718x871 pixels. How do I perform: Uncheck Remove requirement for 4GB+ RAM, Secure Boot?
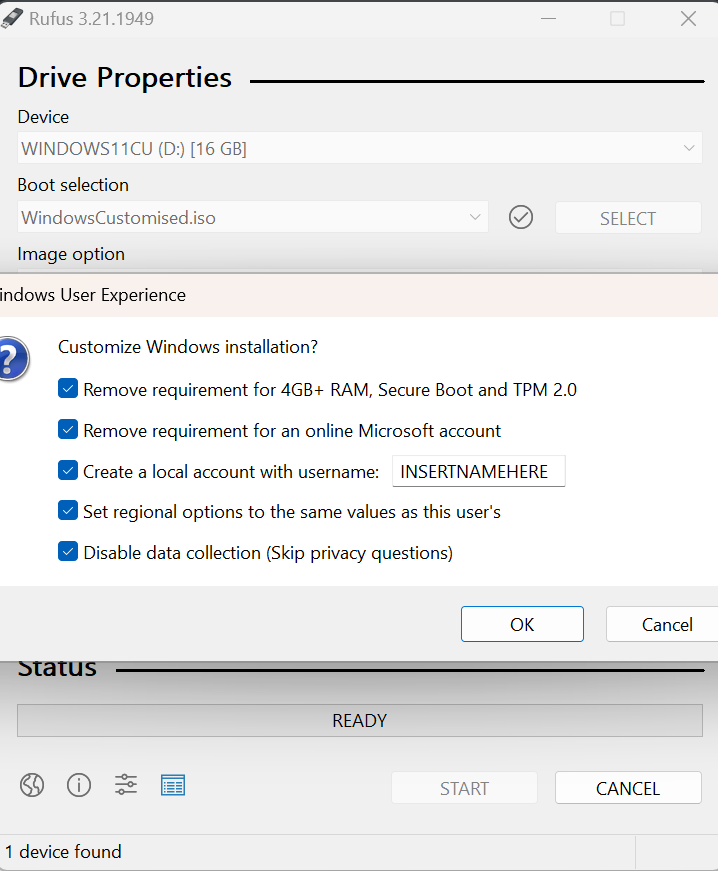tap(68, 389)
